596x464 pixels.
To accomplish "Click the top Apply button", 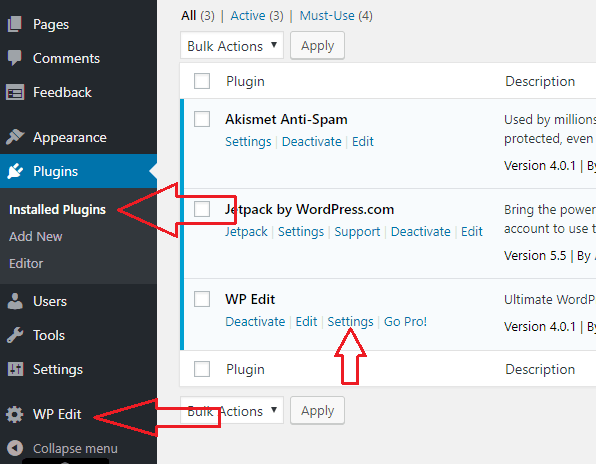I will (317, 46).
